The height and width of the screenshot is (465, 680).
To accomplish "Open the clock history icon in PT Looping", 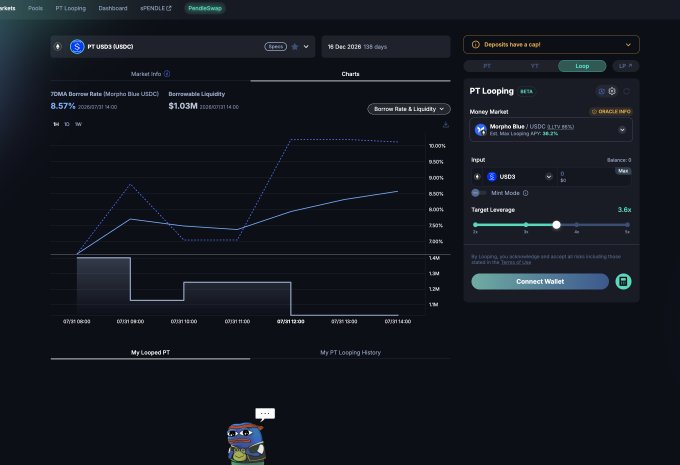I will [601, 91].
